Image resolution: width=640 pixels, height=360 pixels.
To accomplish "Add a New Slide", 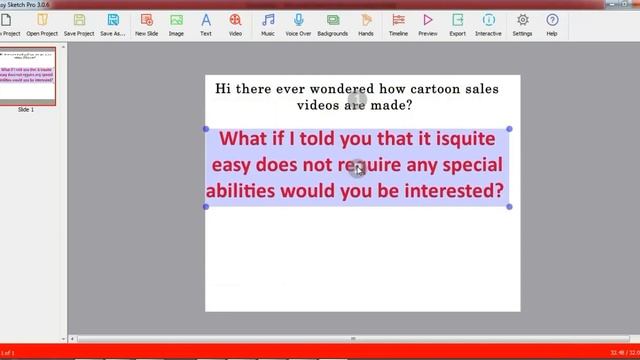I will tap(147, 24).
